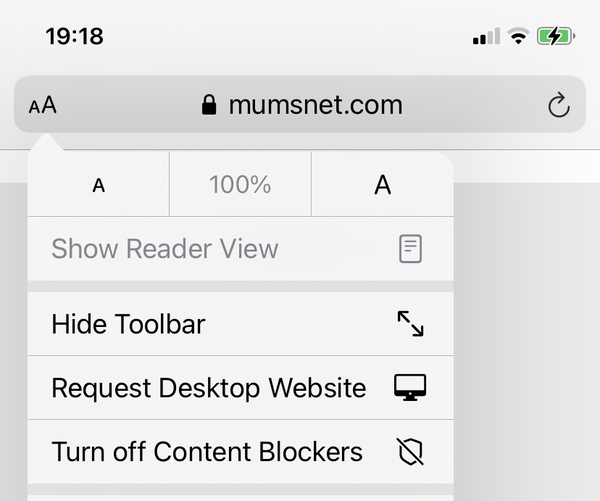Click the crossed-out shield icon
This screenshot has width=600, height=501.
point(410,452)
